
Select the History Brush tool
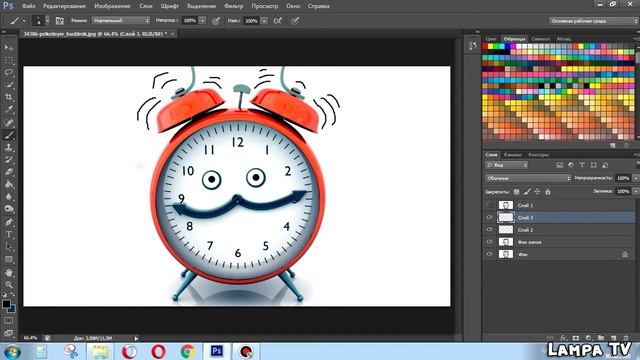coord(9,160)
